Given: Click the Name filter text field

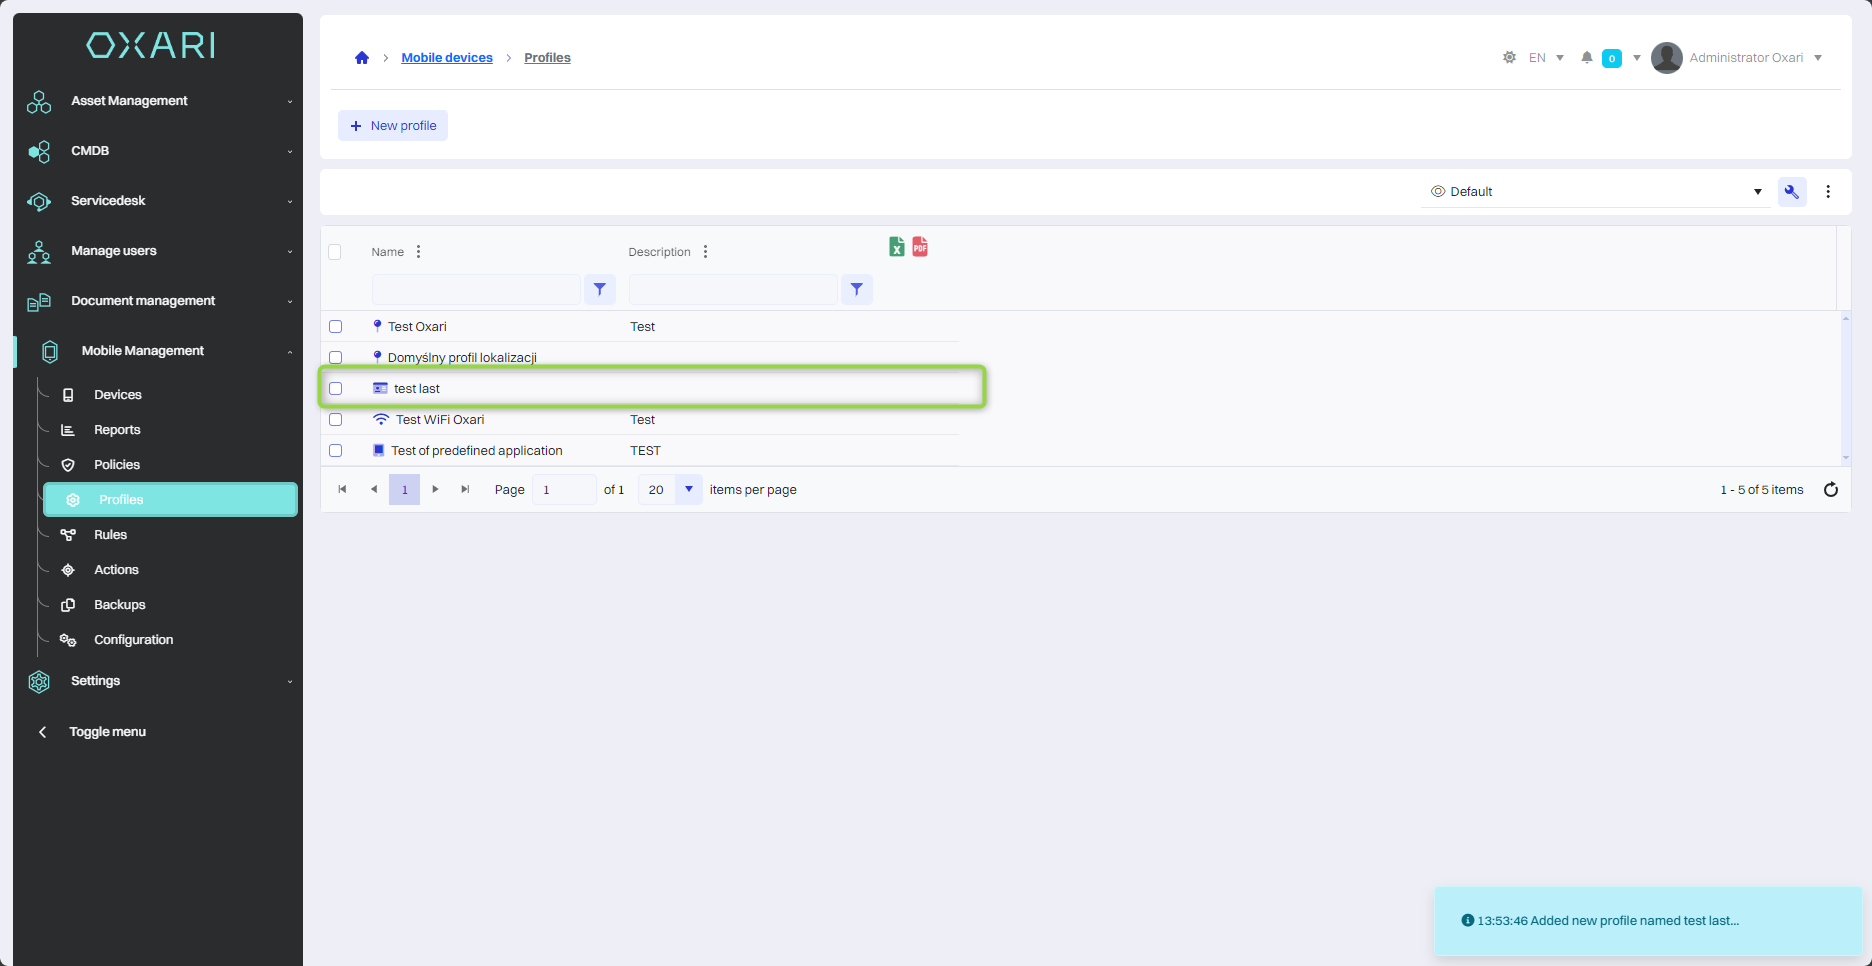Looking at the screenshot, I should tap(476, 289).
